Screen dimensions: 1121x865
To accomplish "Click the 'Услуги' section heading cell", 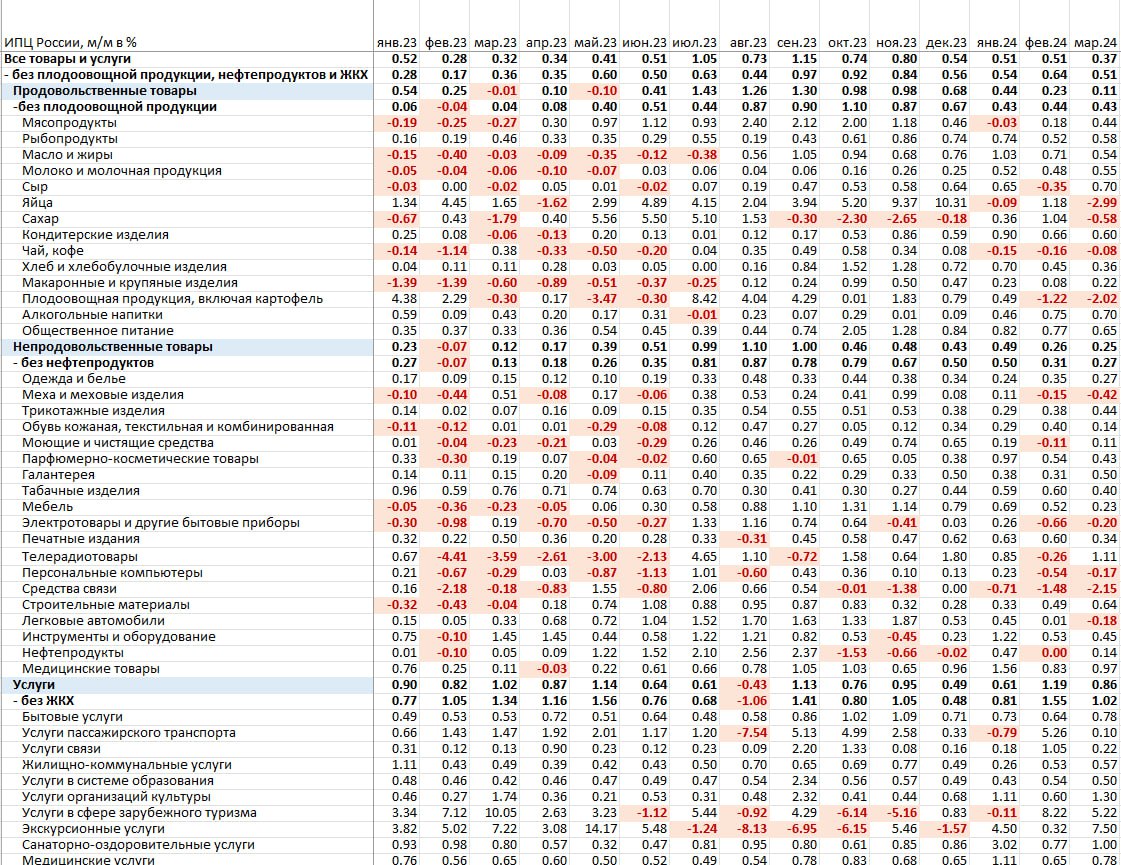I will click(35, 684).
